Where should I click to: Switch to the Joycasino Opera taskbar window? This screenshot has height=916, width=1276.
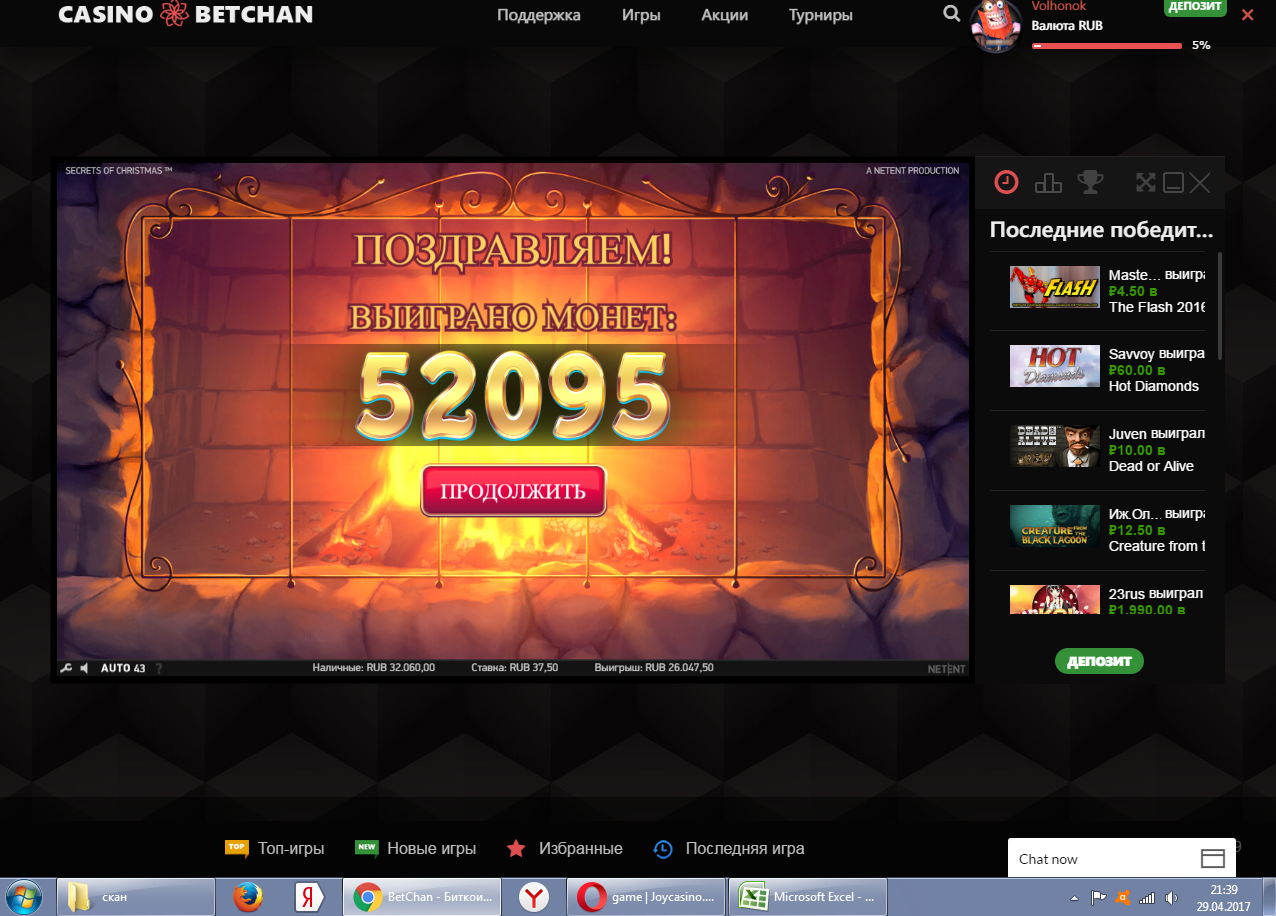(646, 897)
